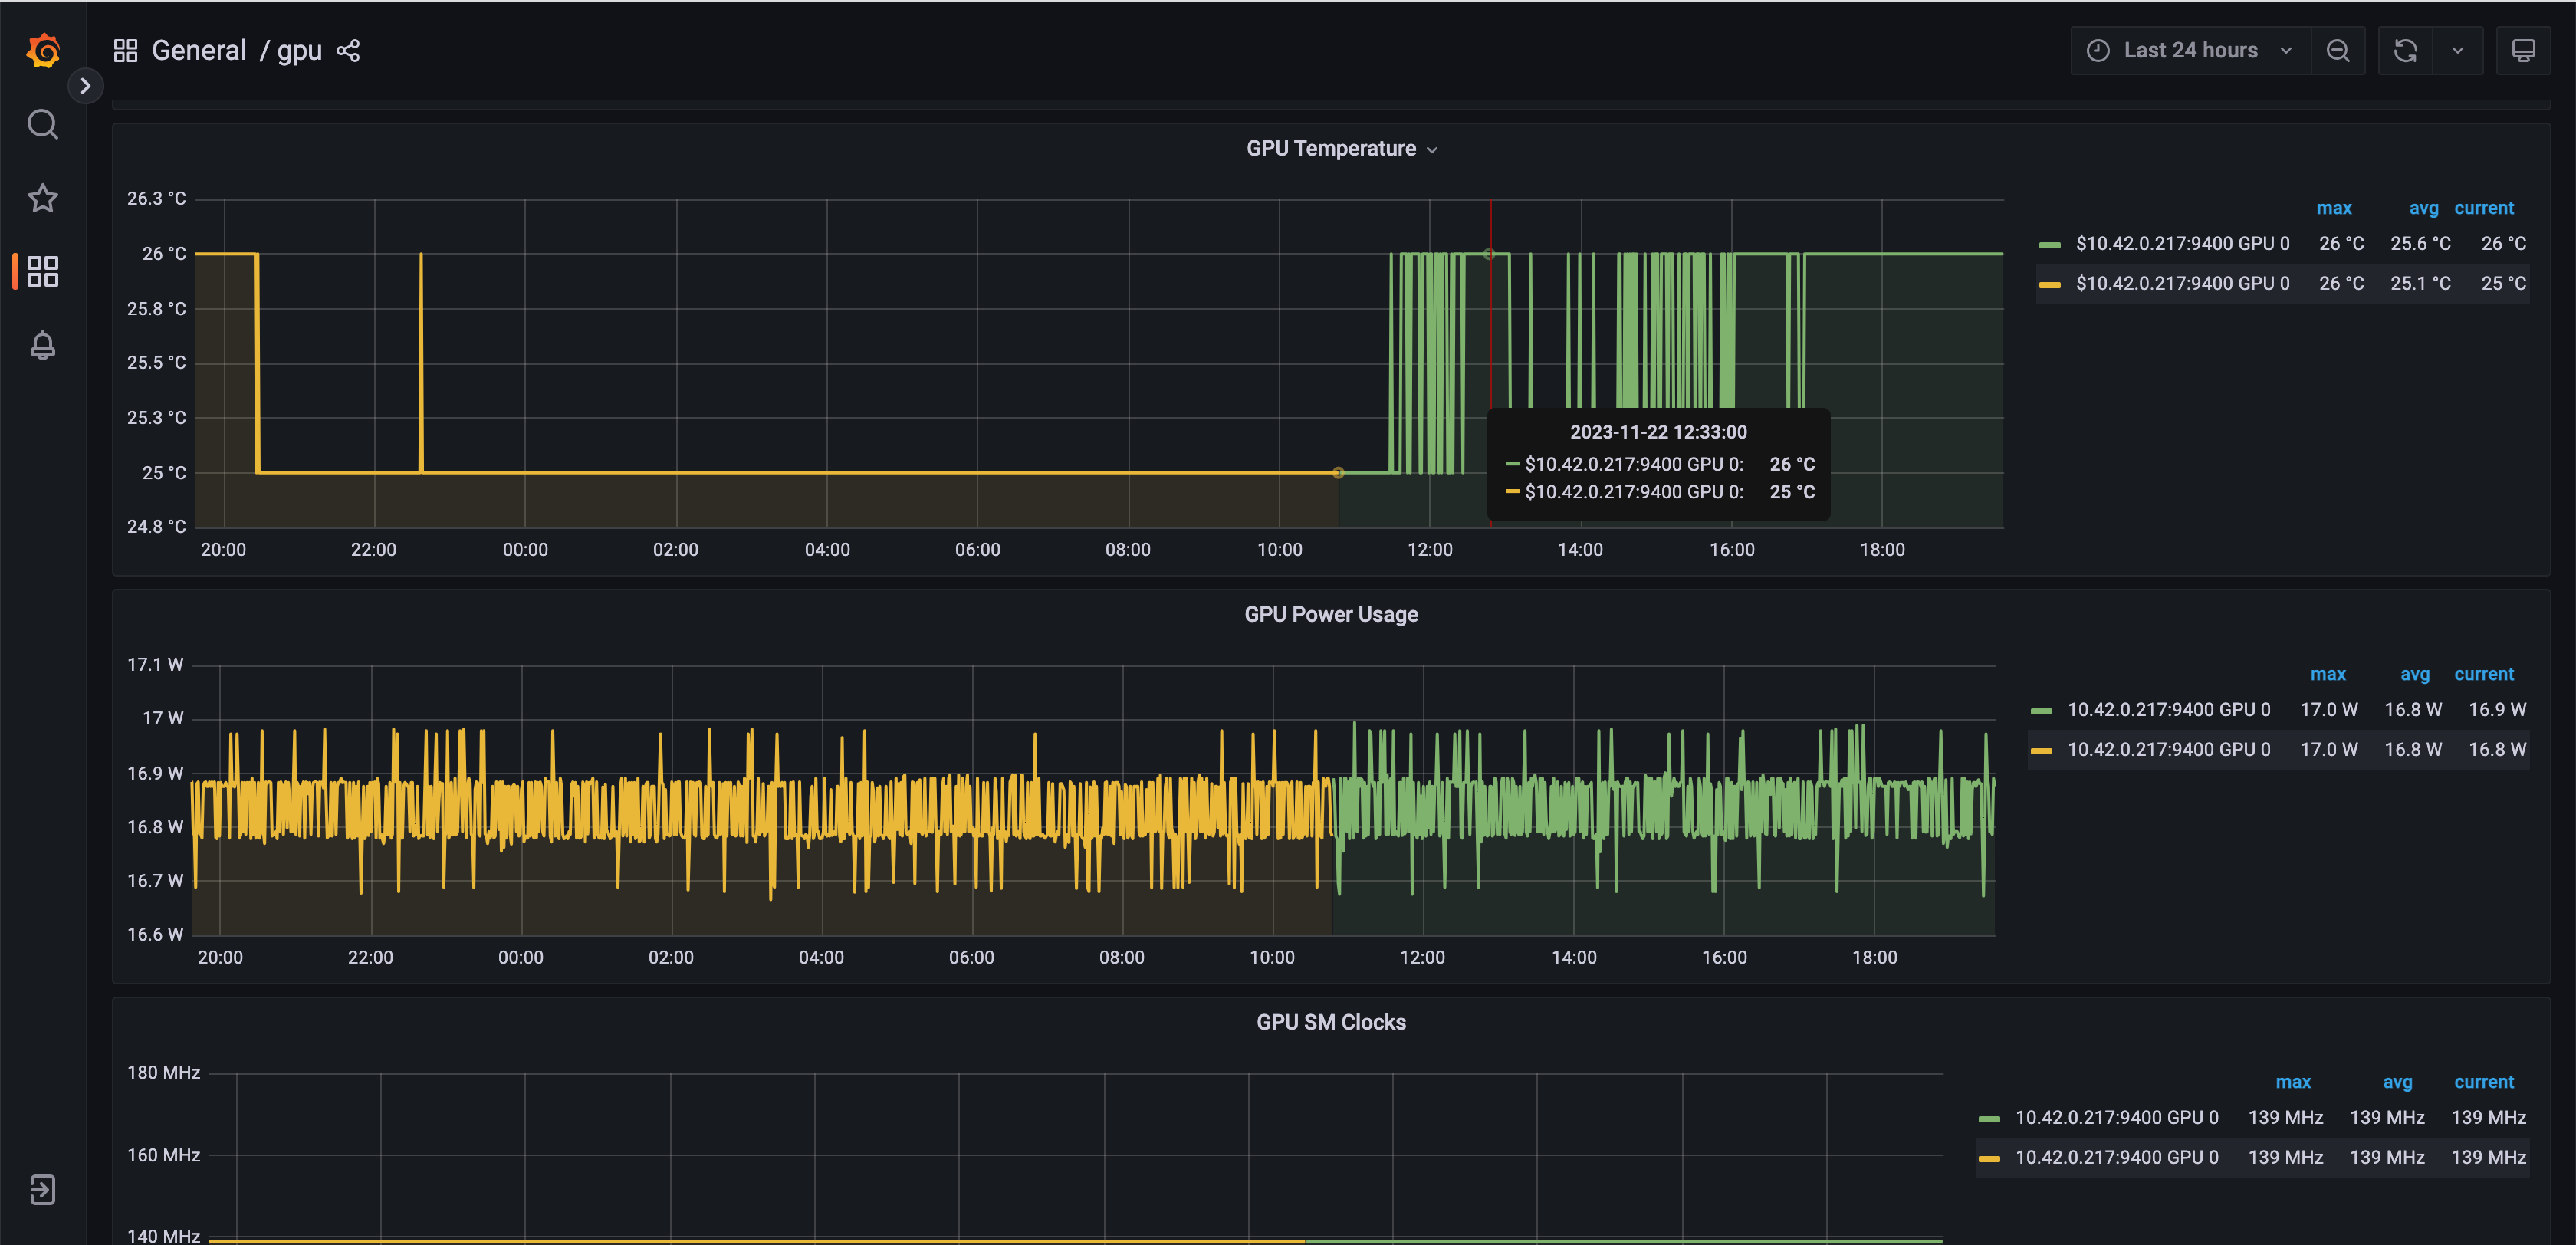This screenshot has width=2576, height=1245.
Task: Click the dashboard grid icon beside General
Action: tap(125, 50)
